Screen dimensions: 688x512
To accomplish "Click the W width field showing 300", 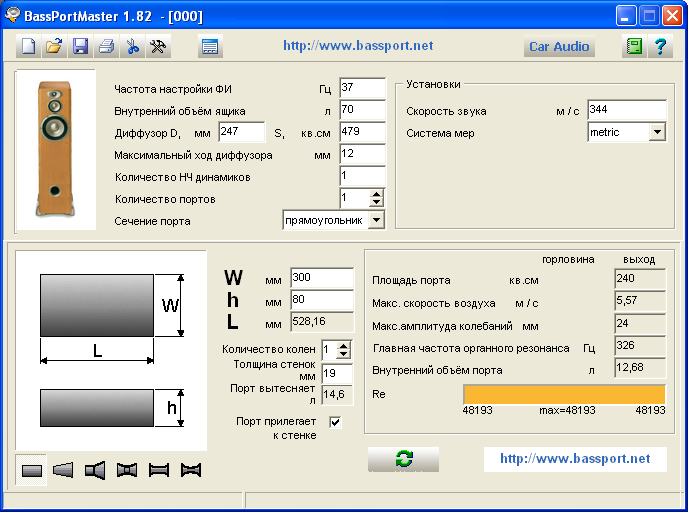I will (322, 278).
